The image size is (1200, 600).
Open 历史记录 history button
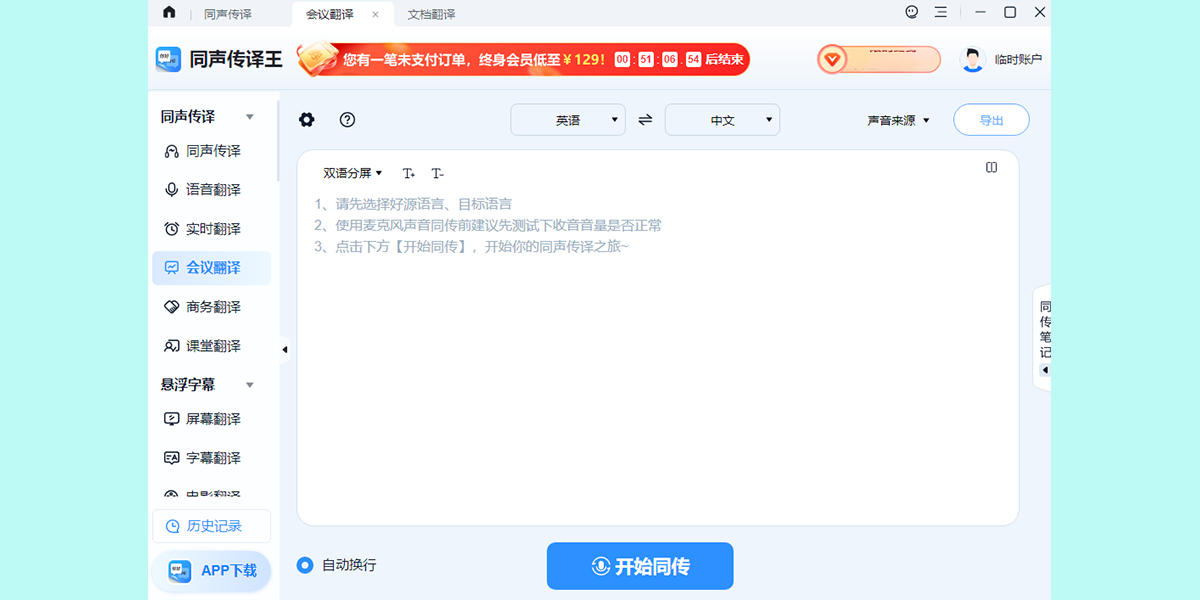(x=211, y=526)
